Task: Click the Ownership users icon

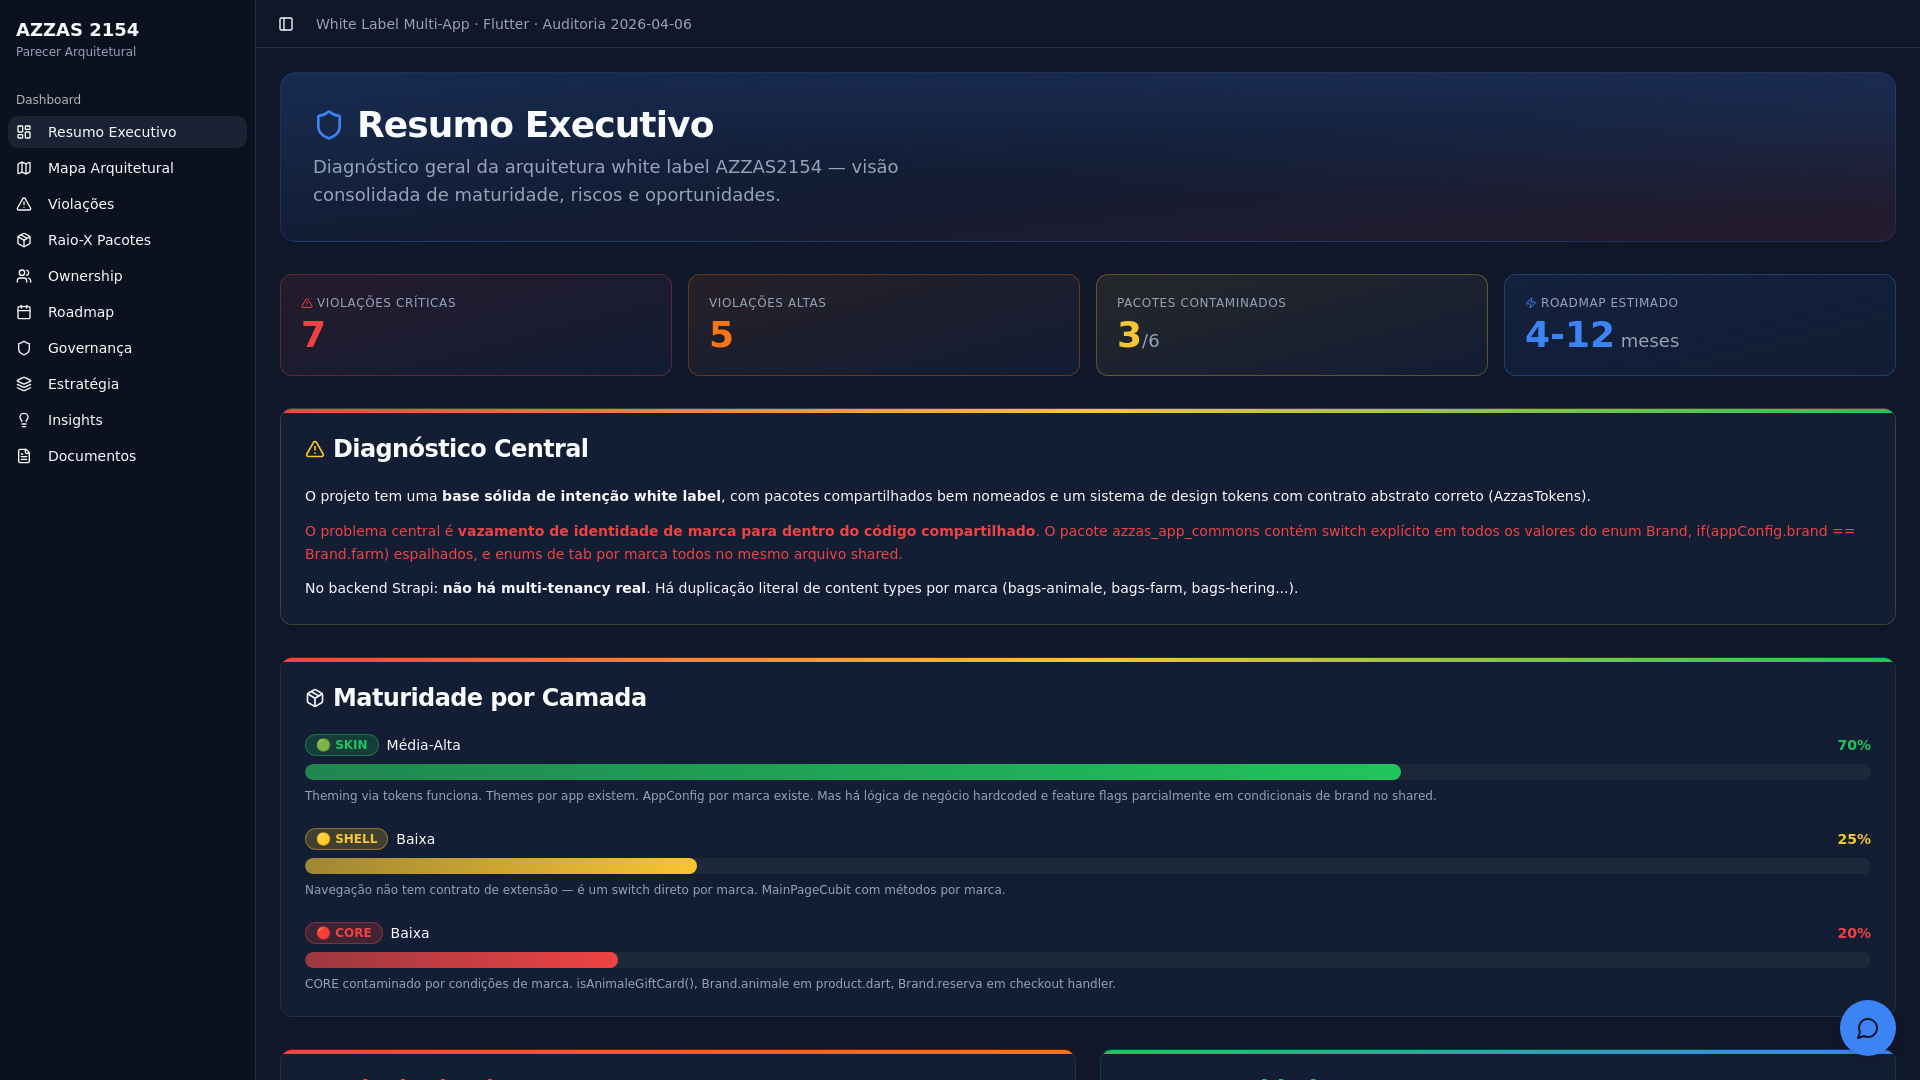Action: click(x=24, y=276)
